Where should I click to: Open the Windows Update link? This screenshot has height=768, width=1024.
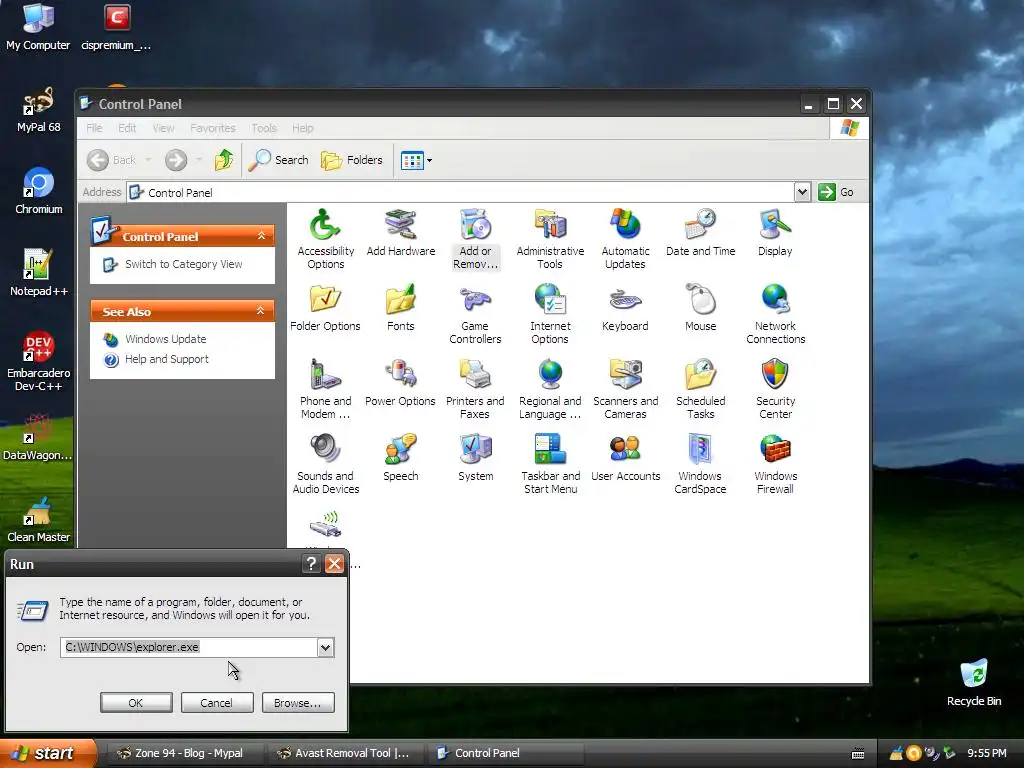(x=166, y=339)
